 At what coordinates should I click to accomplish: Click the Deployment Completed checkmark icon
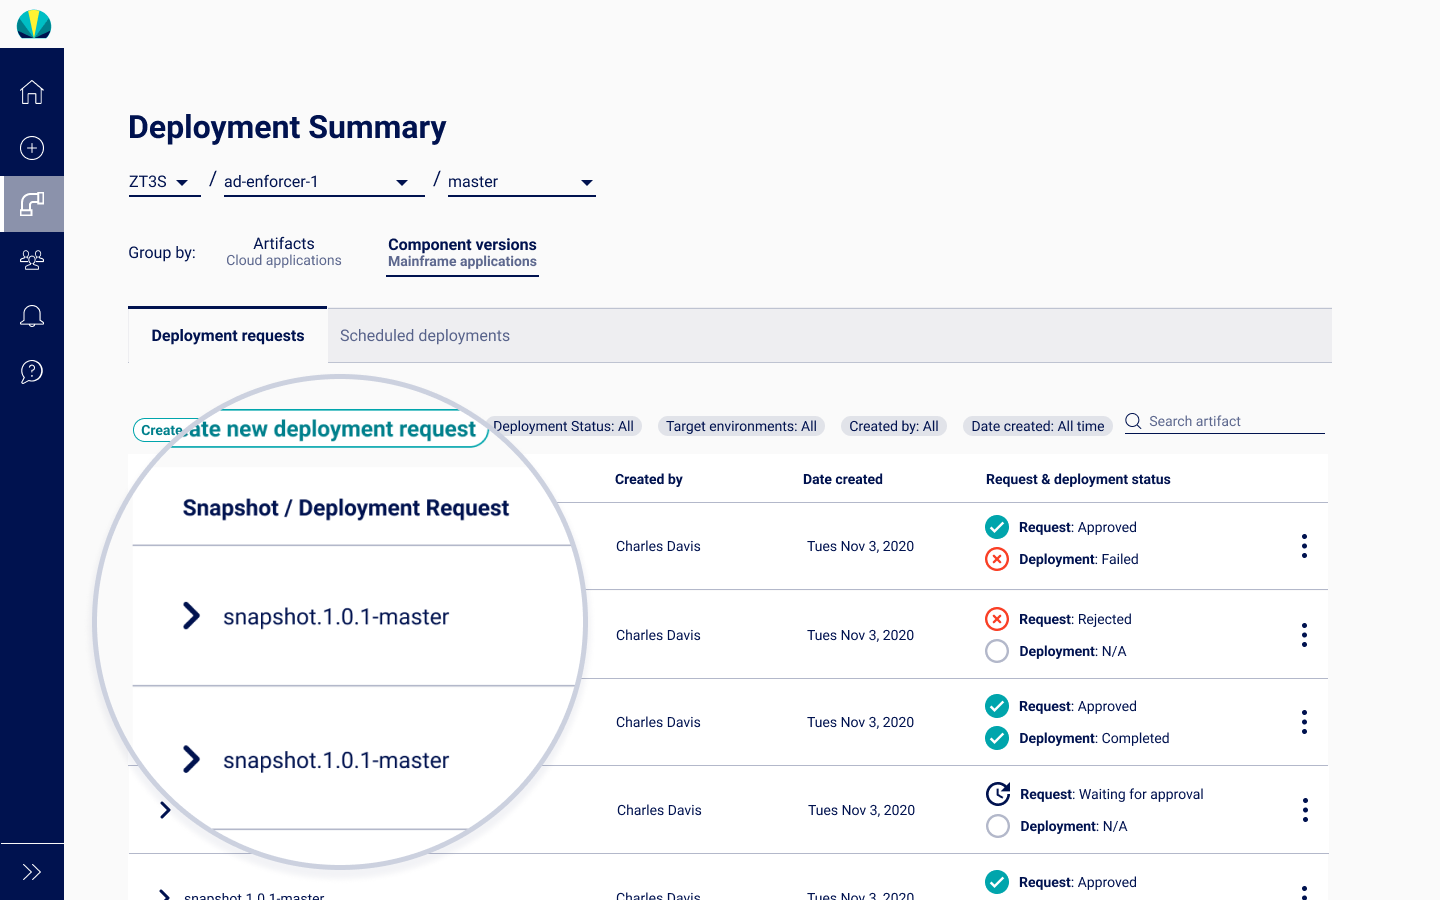(x=997, y=738)
